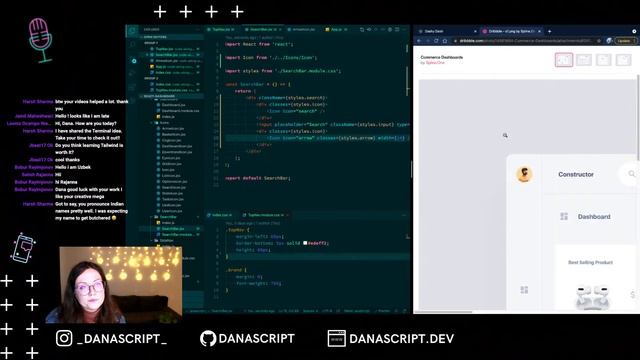The width and height of the screenshot is (640, 360).
Task: Close the Dashy Dash browser tab
Action: tap(475, 31)
